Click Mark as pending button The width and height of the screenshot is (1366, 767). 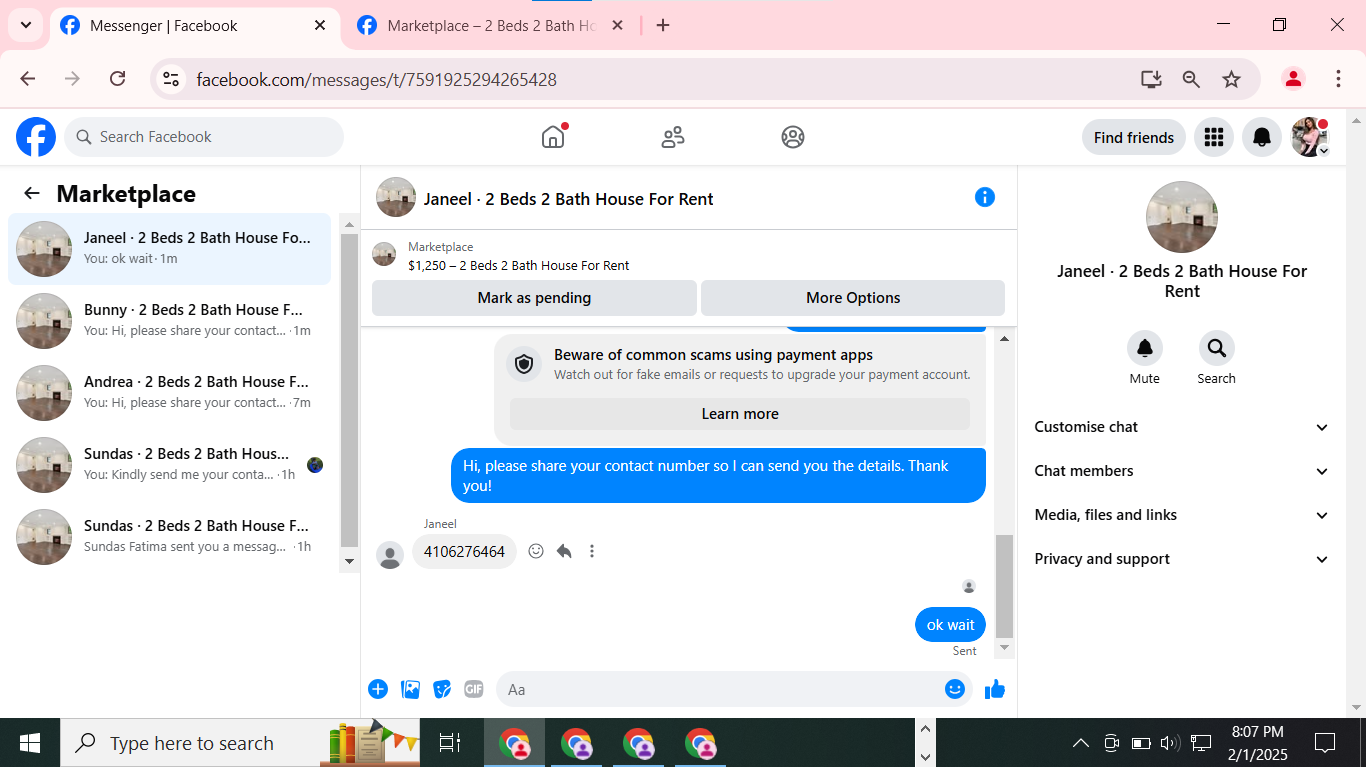coord(534,298)
